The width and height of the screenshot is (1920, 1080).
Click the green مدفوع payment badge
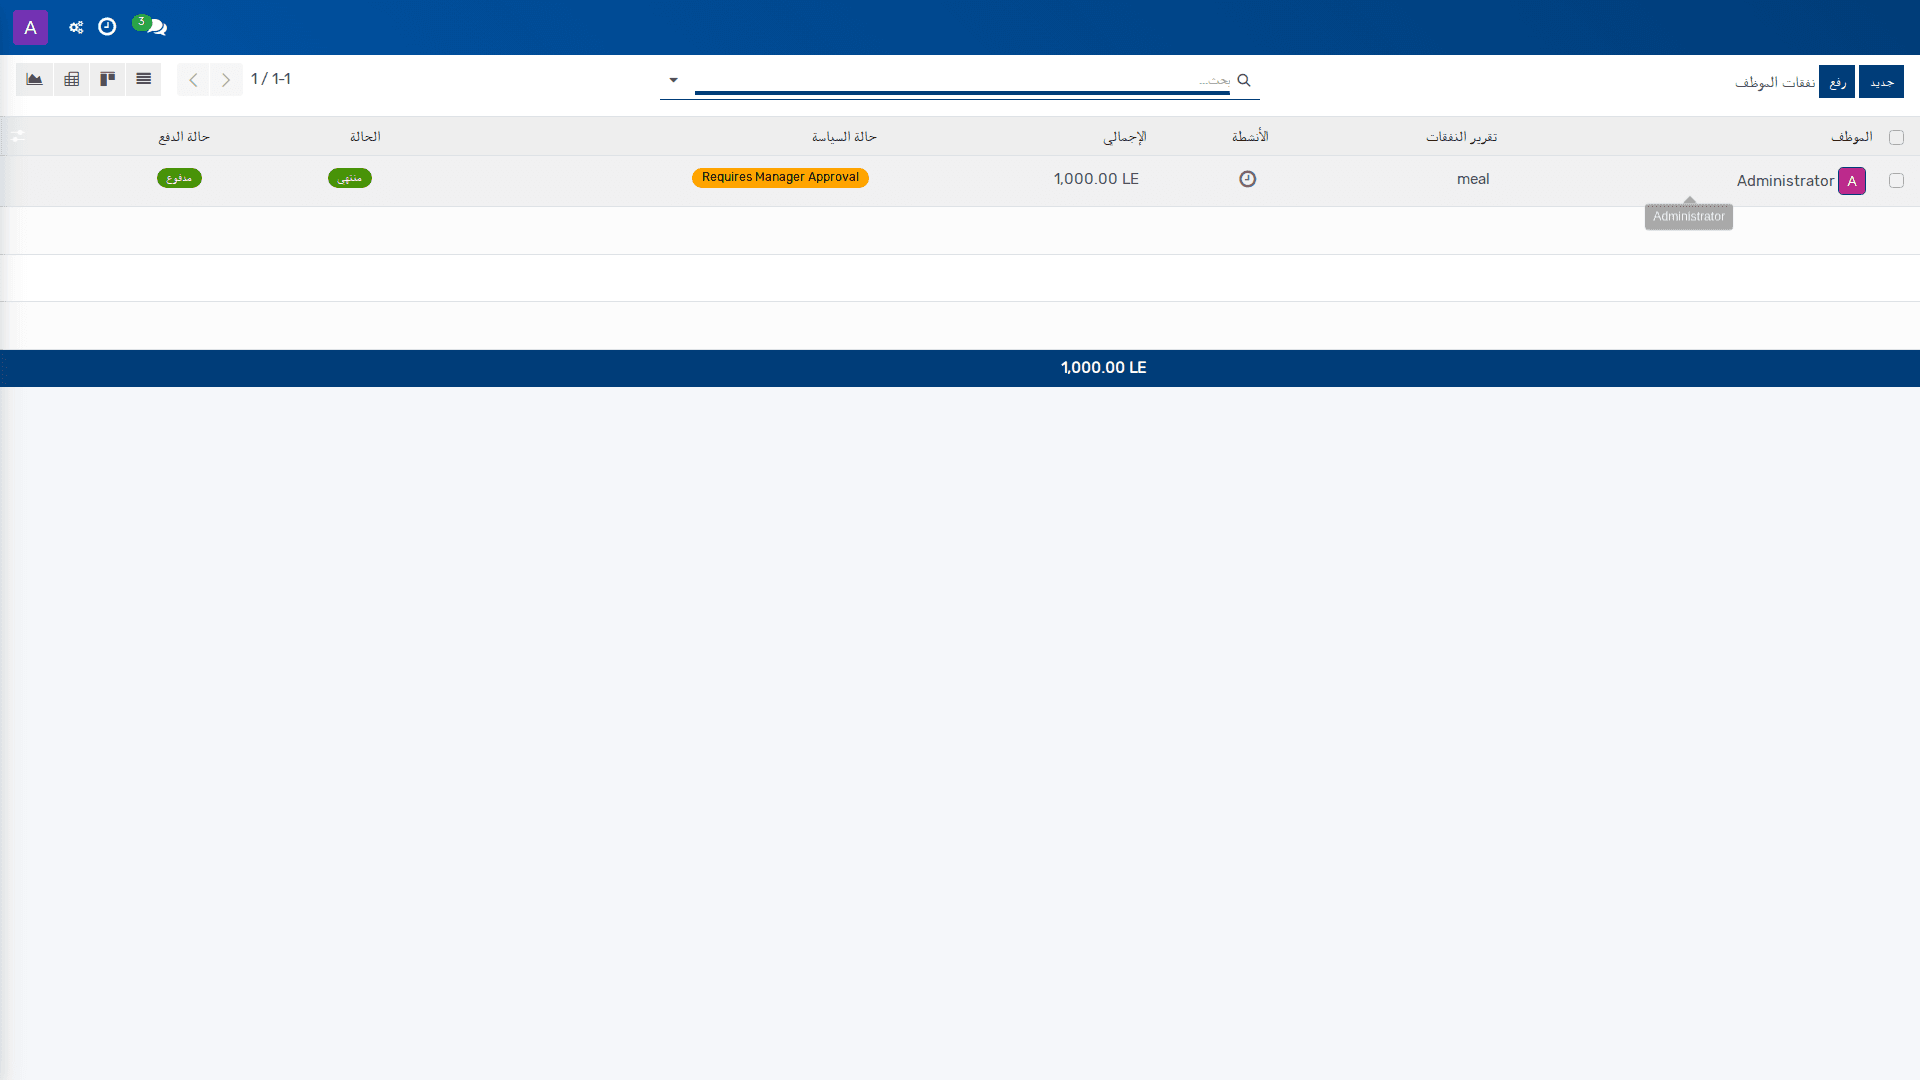pyautogui.click(x=179, y=178)
